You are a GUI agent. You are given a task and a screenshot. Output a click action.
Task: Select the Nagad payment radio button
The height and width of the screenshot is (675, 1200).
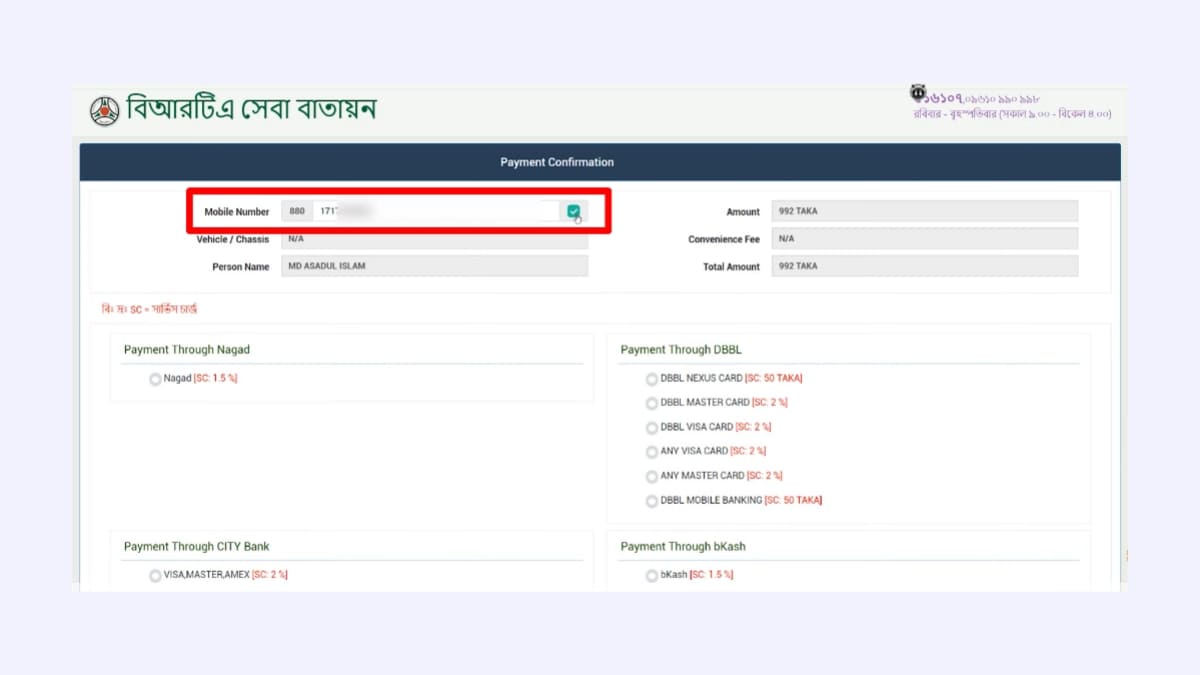[x=155, y=379]
